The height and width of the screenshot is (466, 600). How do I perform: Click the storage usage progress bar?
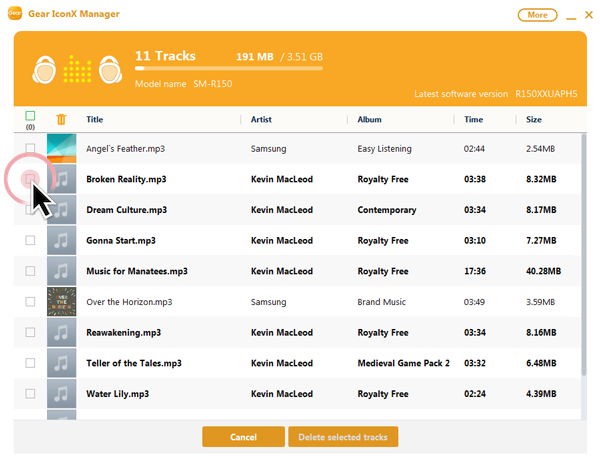[x=228, y=68]
